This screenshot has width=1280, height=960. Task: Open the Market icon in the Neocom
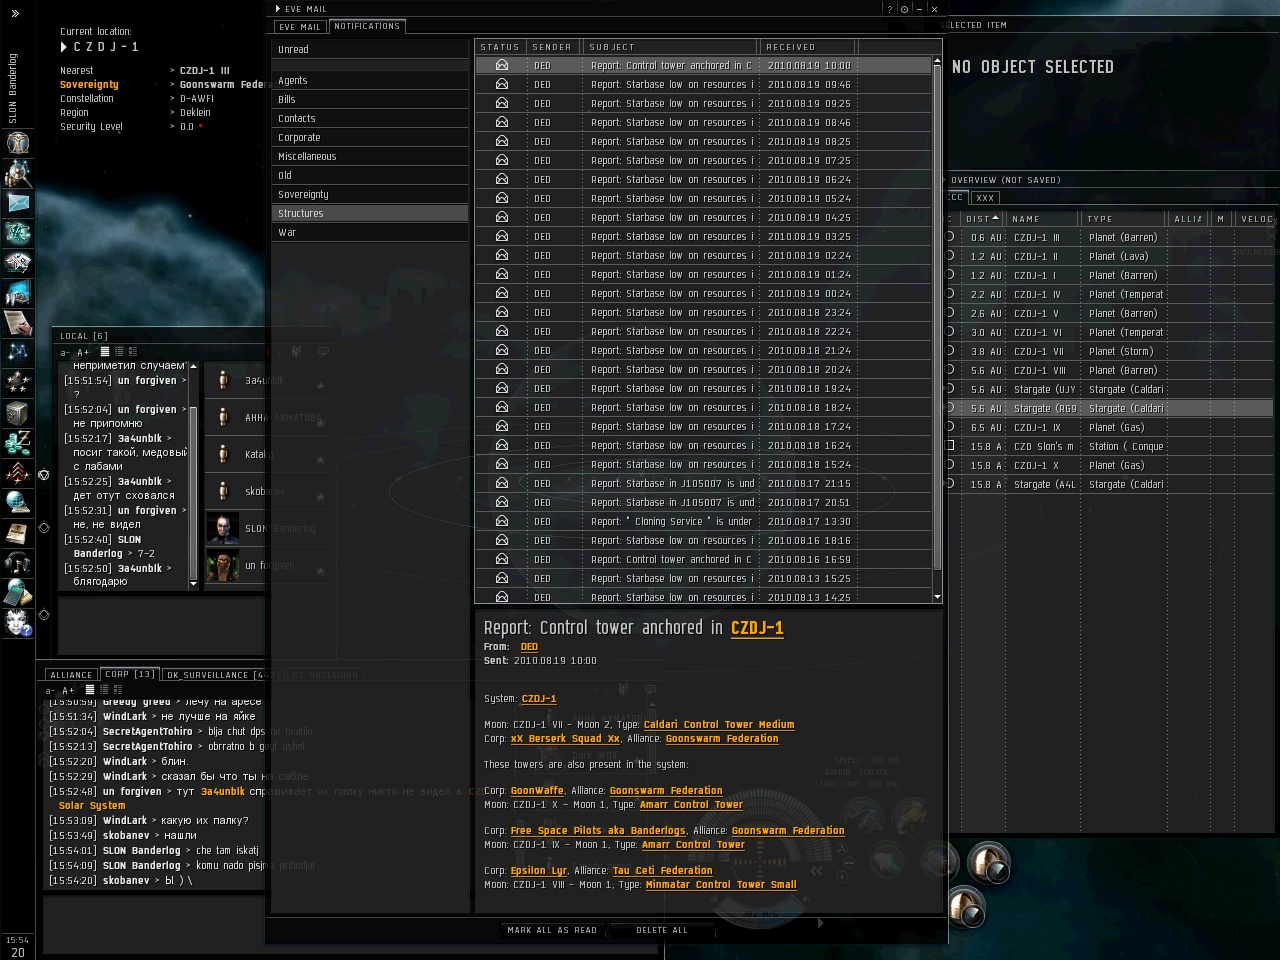pos(18,263)
